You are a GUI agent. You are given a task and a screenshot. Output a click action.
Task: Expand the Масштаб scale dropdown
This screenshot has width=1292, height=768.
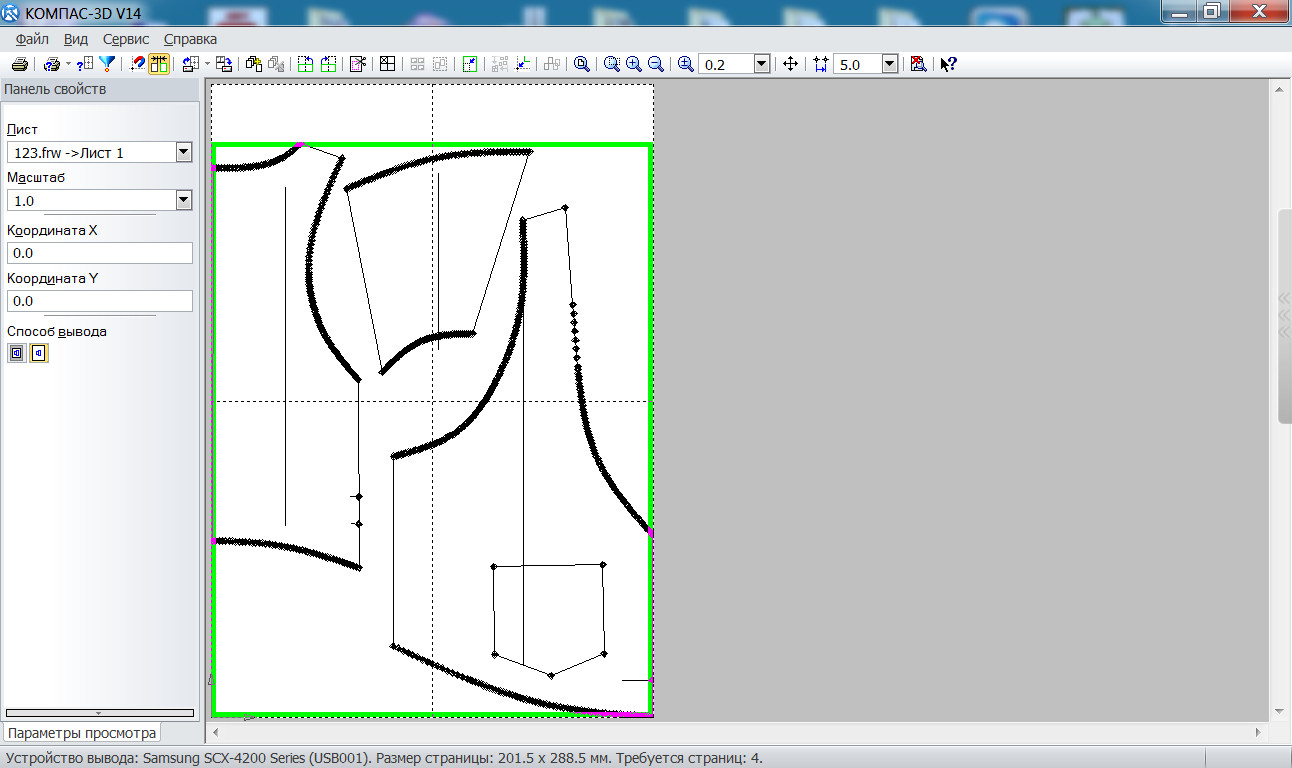coord(183,200)
